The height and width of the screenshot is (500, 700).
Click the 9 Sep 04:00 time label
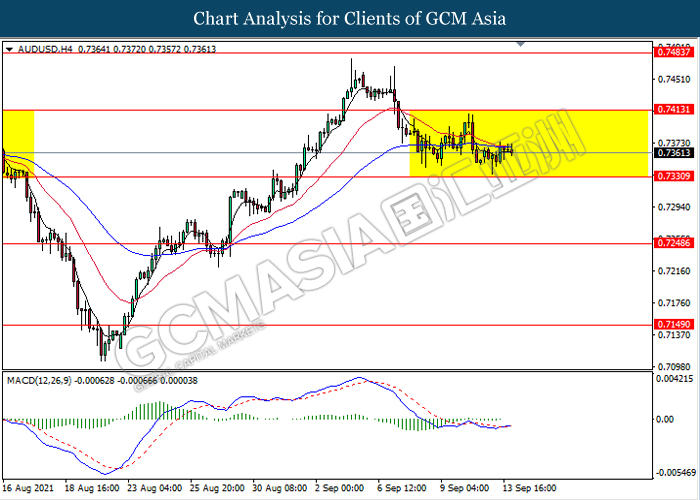[465, 488]
